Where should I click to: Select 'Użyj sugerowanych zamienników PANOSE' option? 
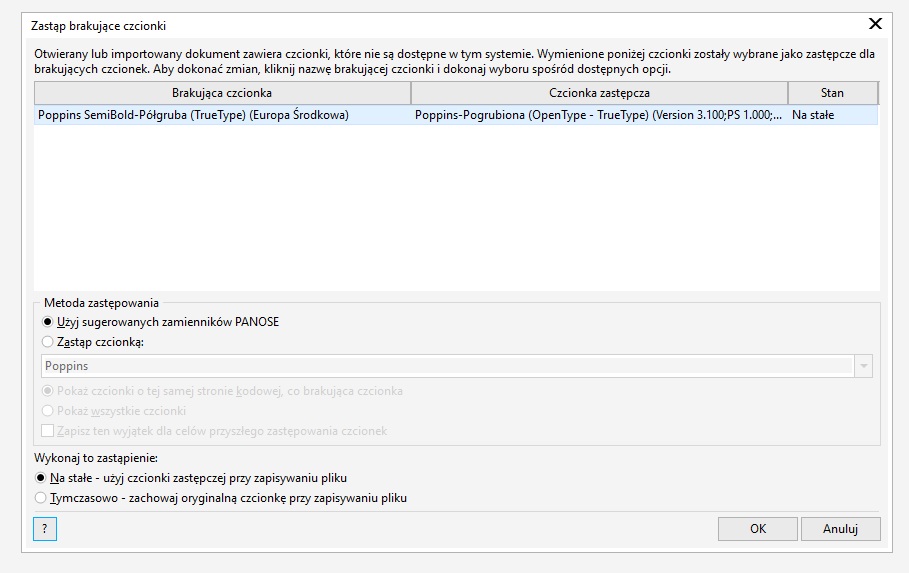[x=48, y=322]
